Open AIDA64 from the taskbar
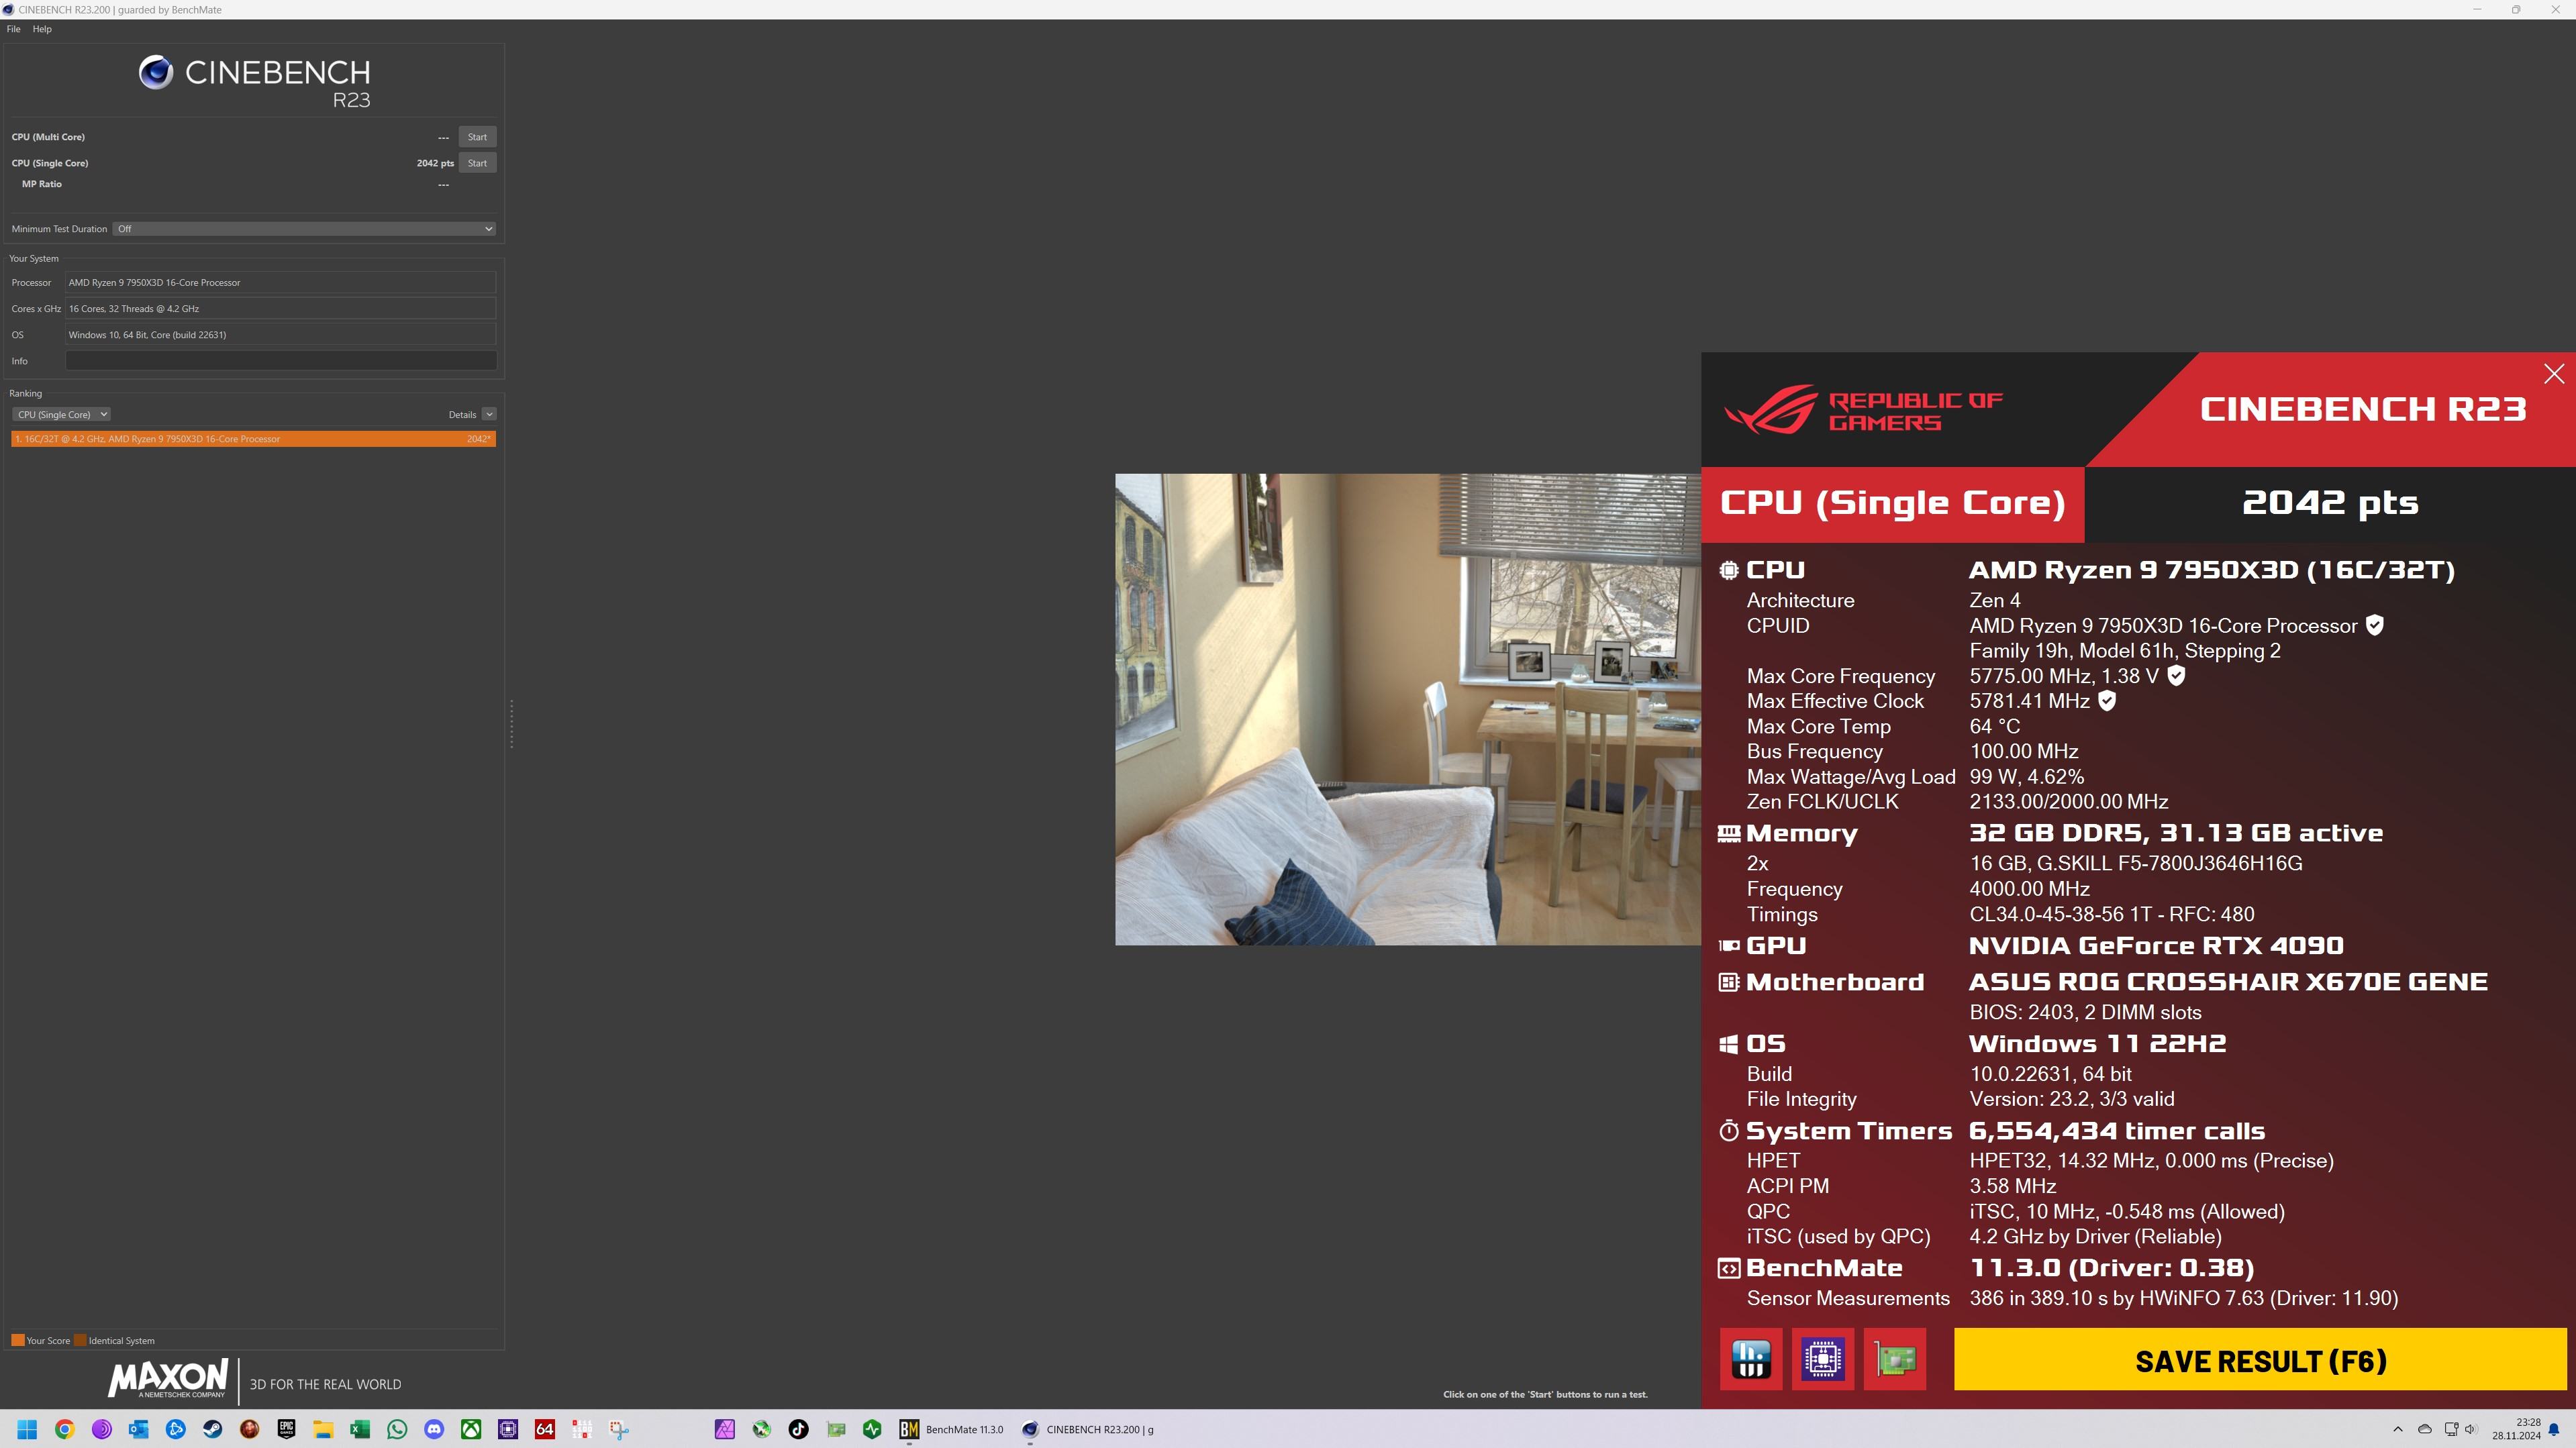The width and height of the screenshot is (2576, 1448). tap(545, 1429)
